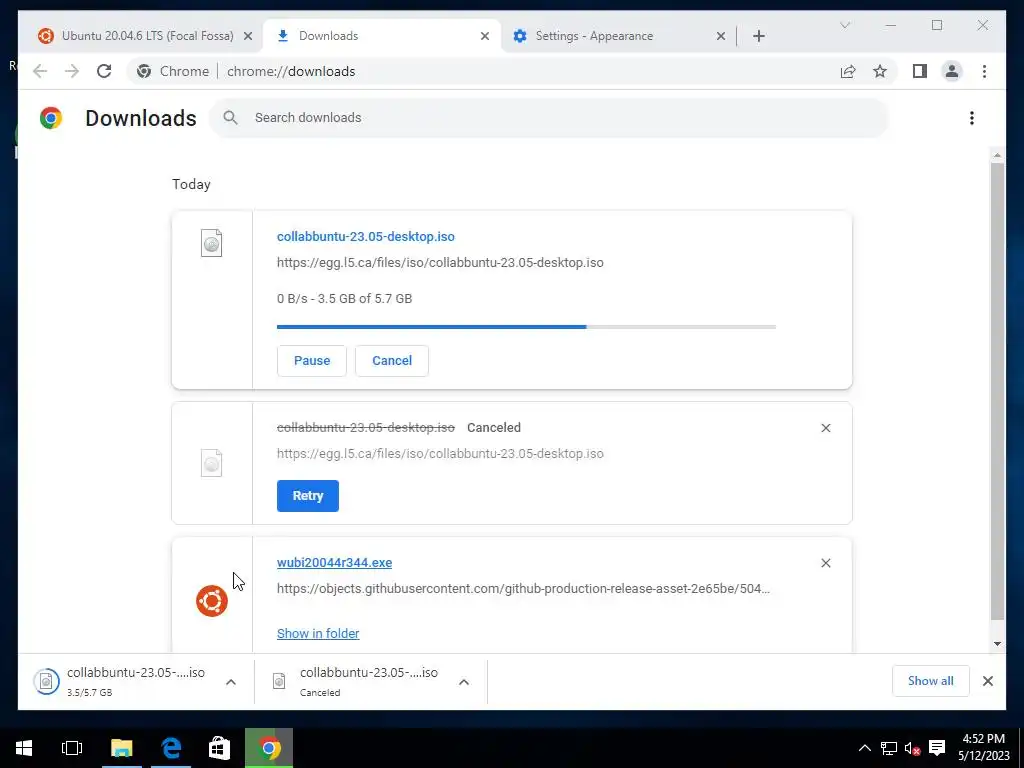Remove wubi20044r344.exe entry from list

pos(825,563)
